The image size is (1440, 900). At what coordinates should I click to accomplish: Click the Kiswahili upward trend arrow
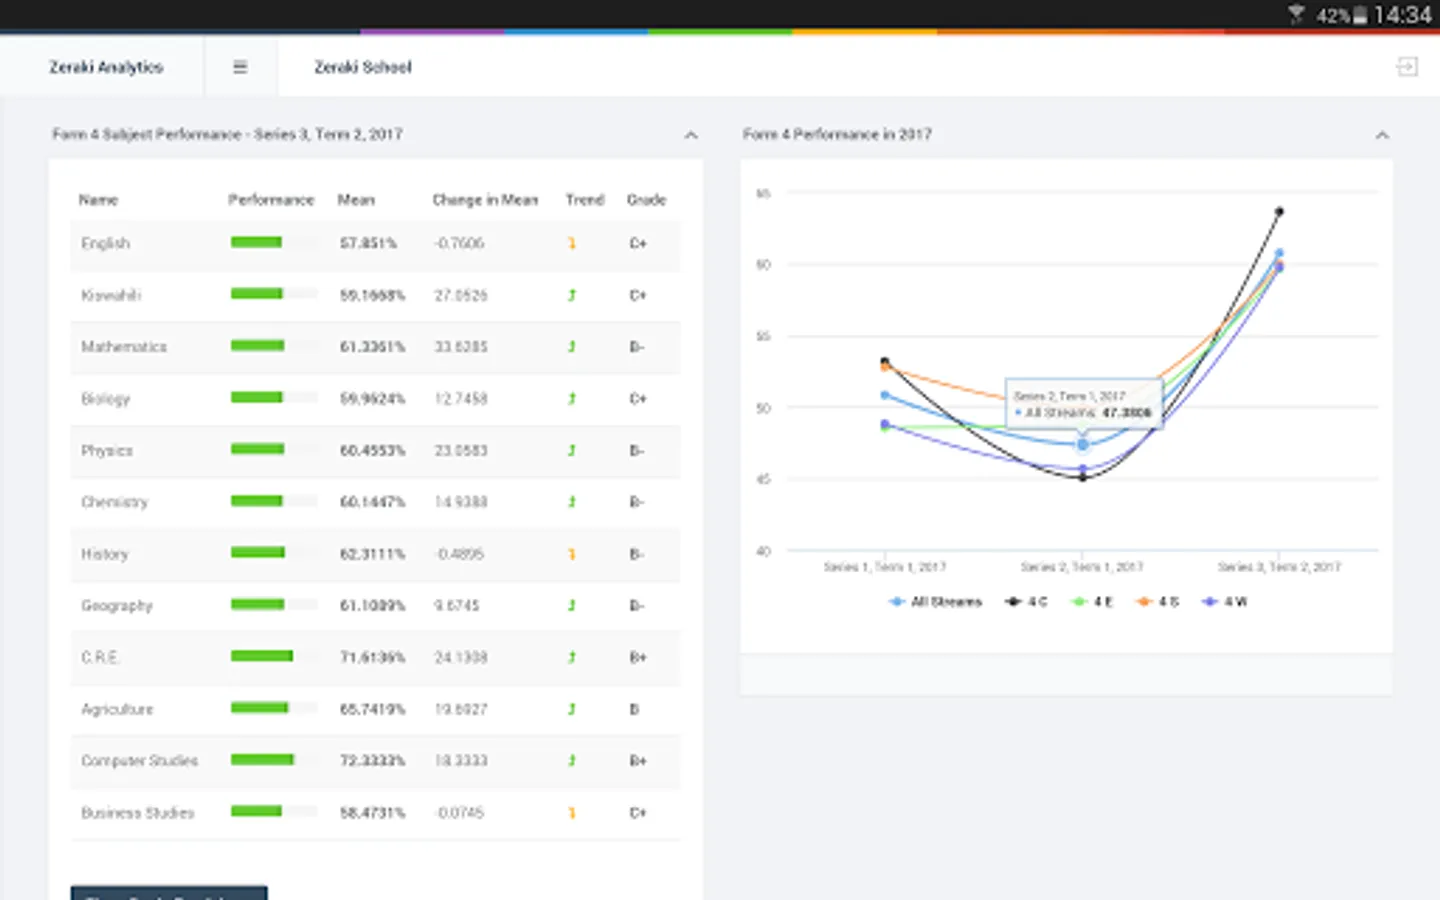tap(572, 295)
